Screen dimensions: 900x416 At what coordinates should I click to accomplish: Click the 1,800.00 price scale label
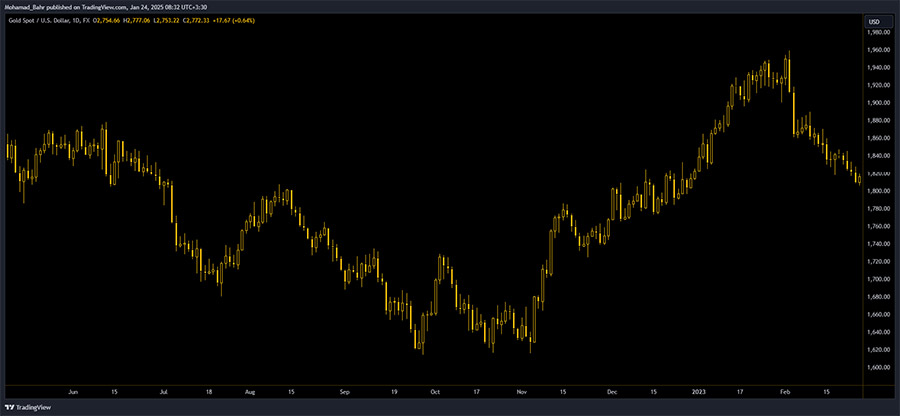click(877, 191)
